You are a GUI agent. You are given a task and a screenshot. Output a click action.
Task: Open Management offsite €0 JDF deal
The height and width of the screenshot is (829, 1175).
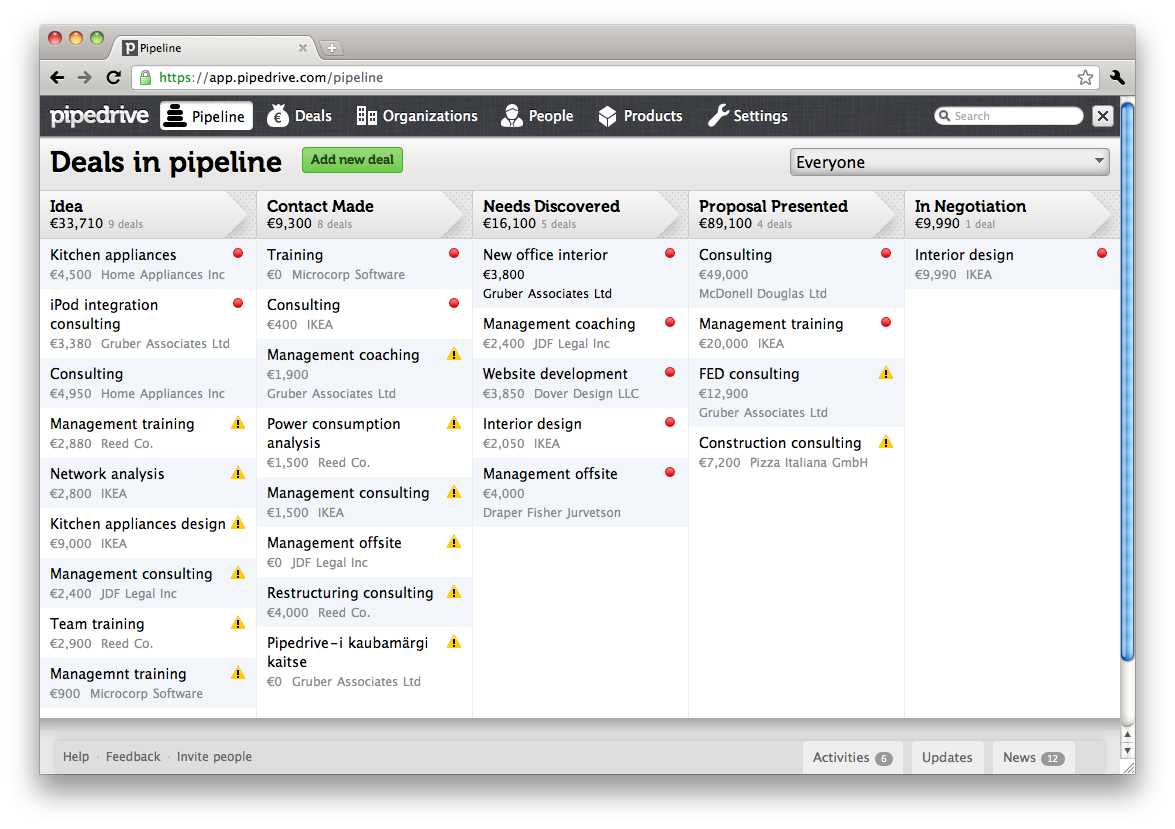pyautogui.click(x=364, y=552)
